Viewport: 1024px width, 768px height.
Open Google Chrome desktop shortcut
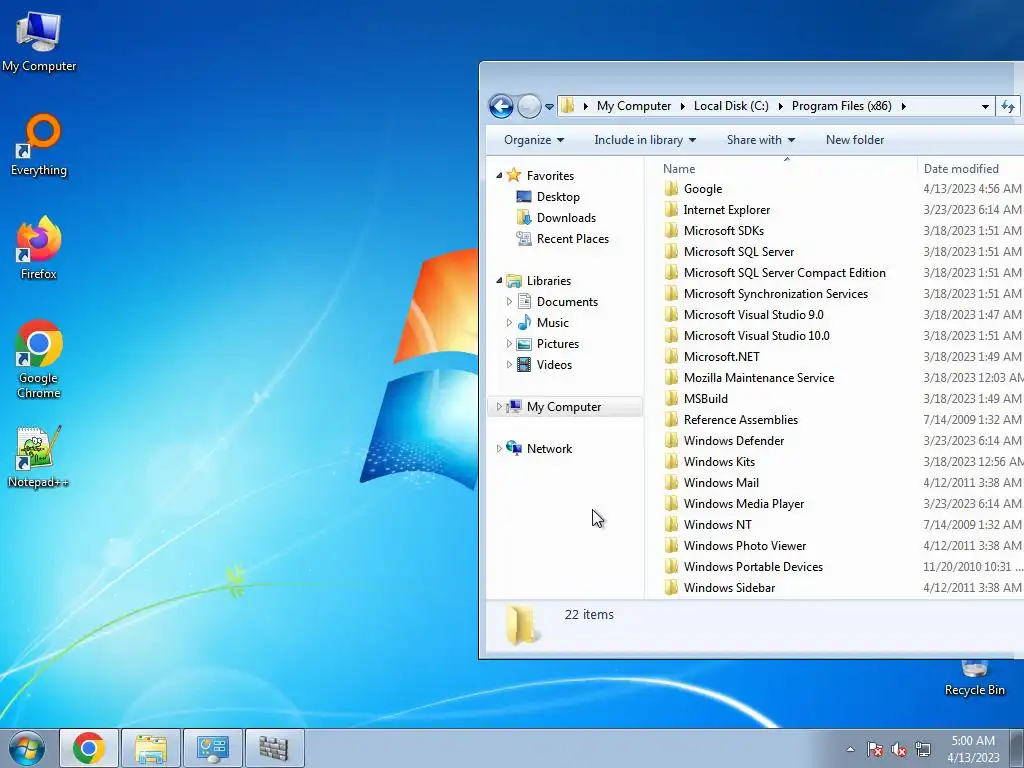click(x=39, y=359)
